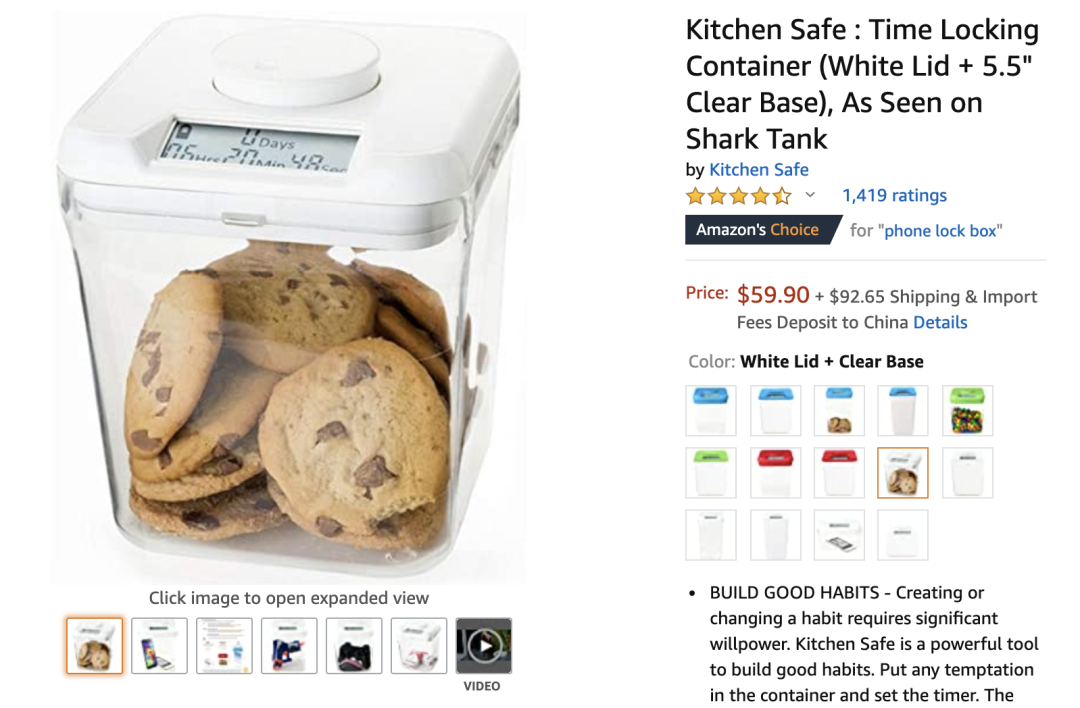Open shipping and import fees Details link
This screenshot has height=708, width=1080.
point(939,322)
